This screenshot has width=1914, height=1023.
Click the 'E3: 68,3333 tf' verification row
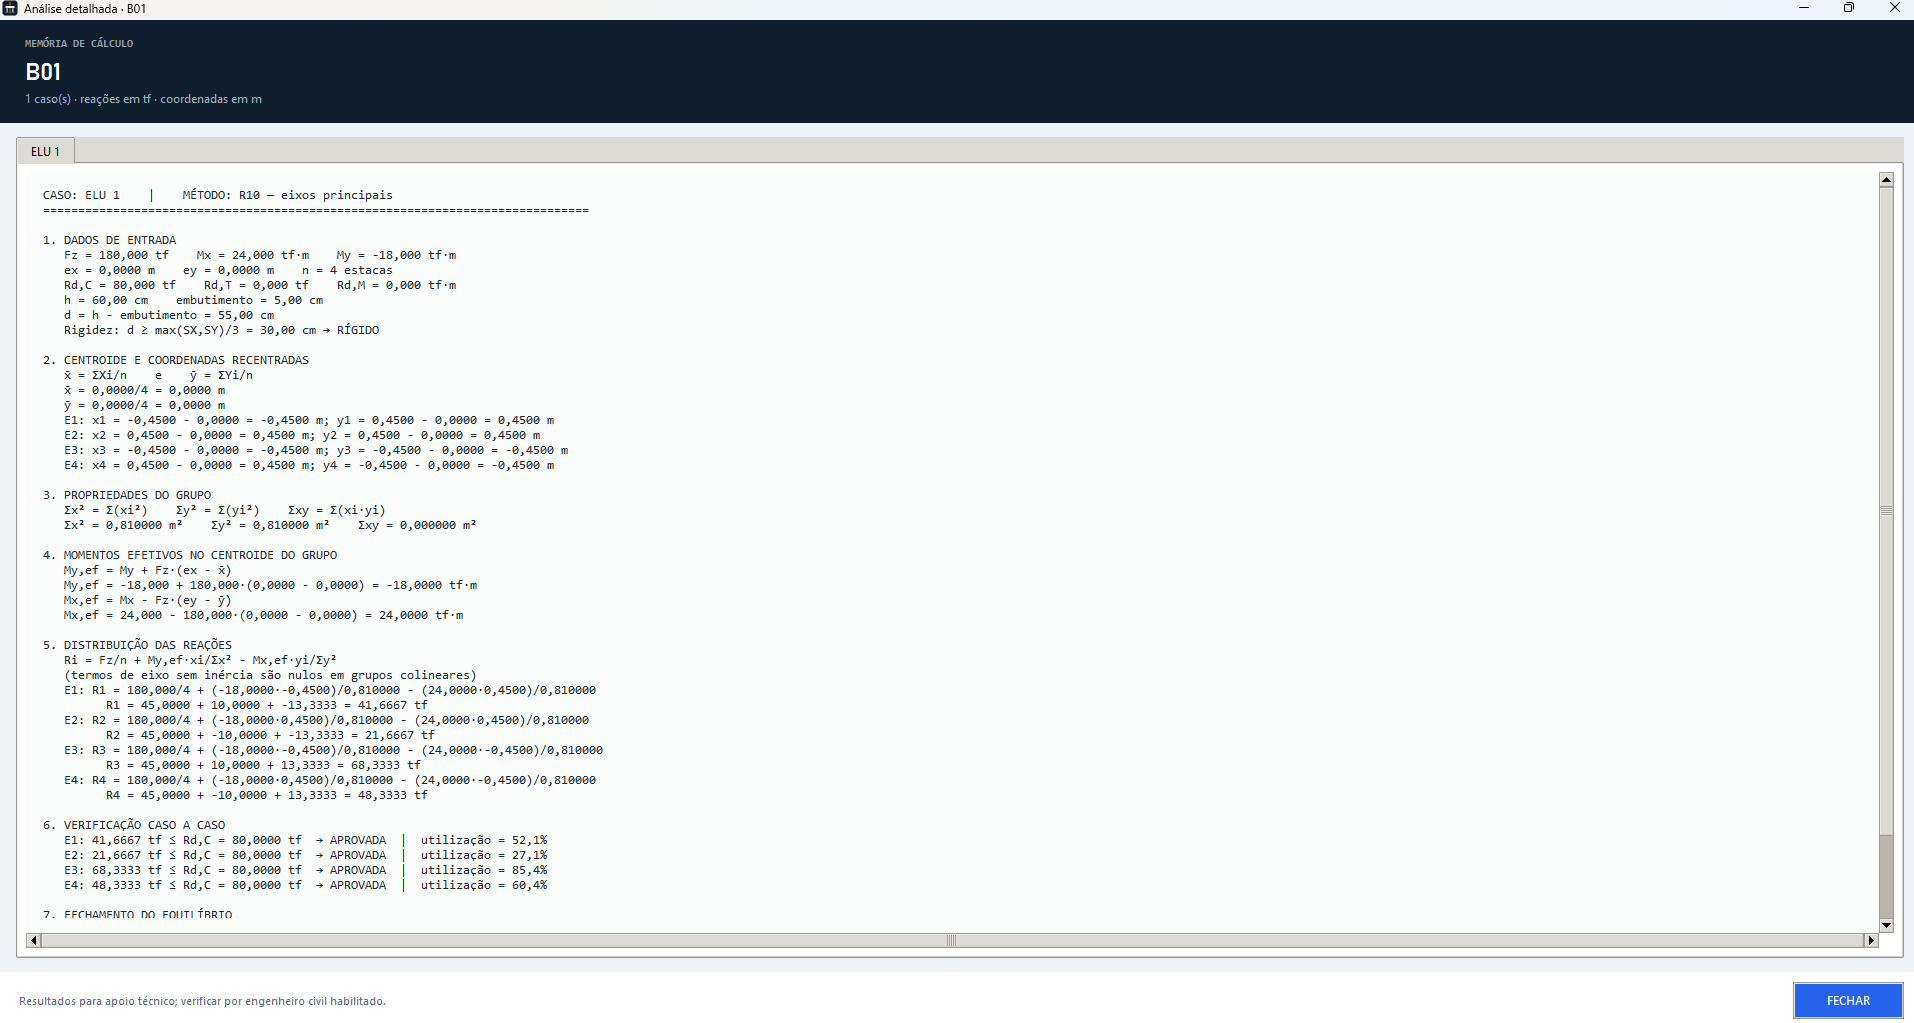(306, 870)
